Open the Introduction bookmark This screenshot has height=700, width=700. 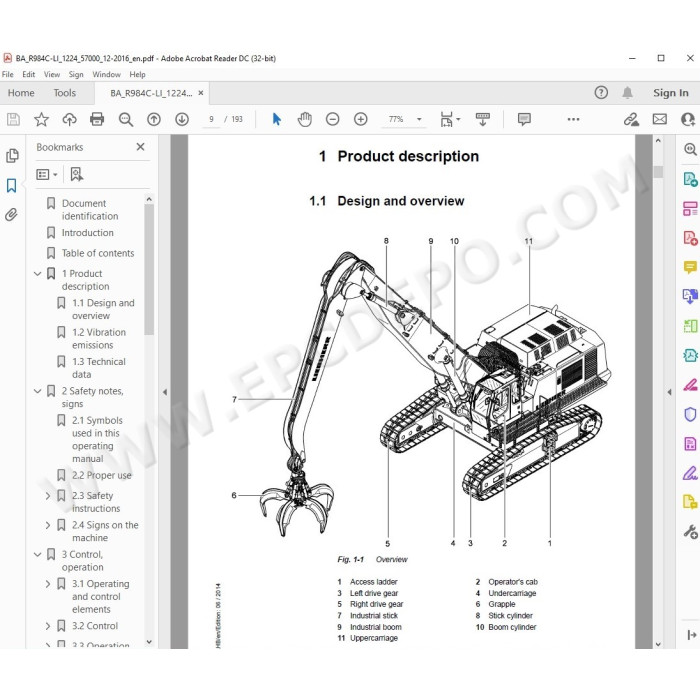tap(88, 233)
